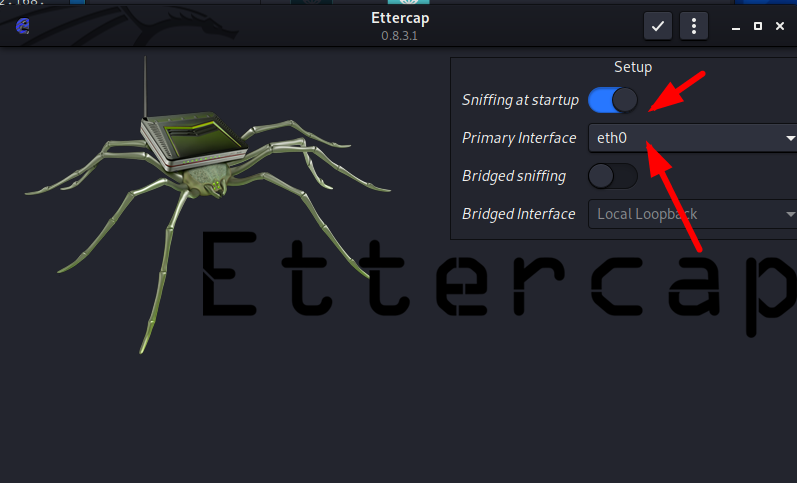
Task: Open the Primary Interface eth0 dropdown
Action: pyautogui.click(x=692, y=138)
